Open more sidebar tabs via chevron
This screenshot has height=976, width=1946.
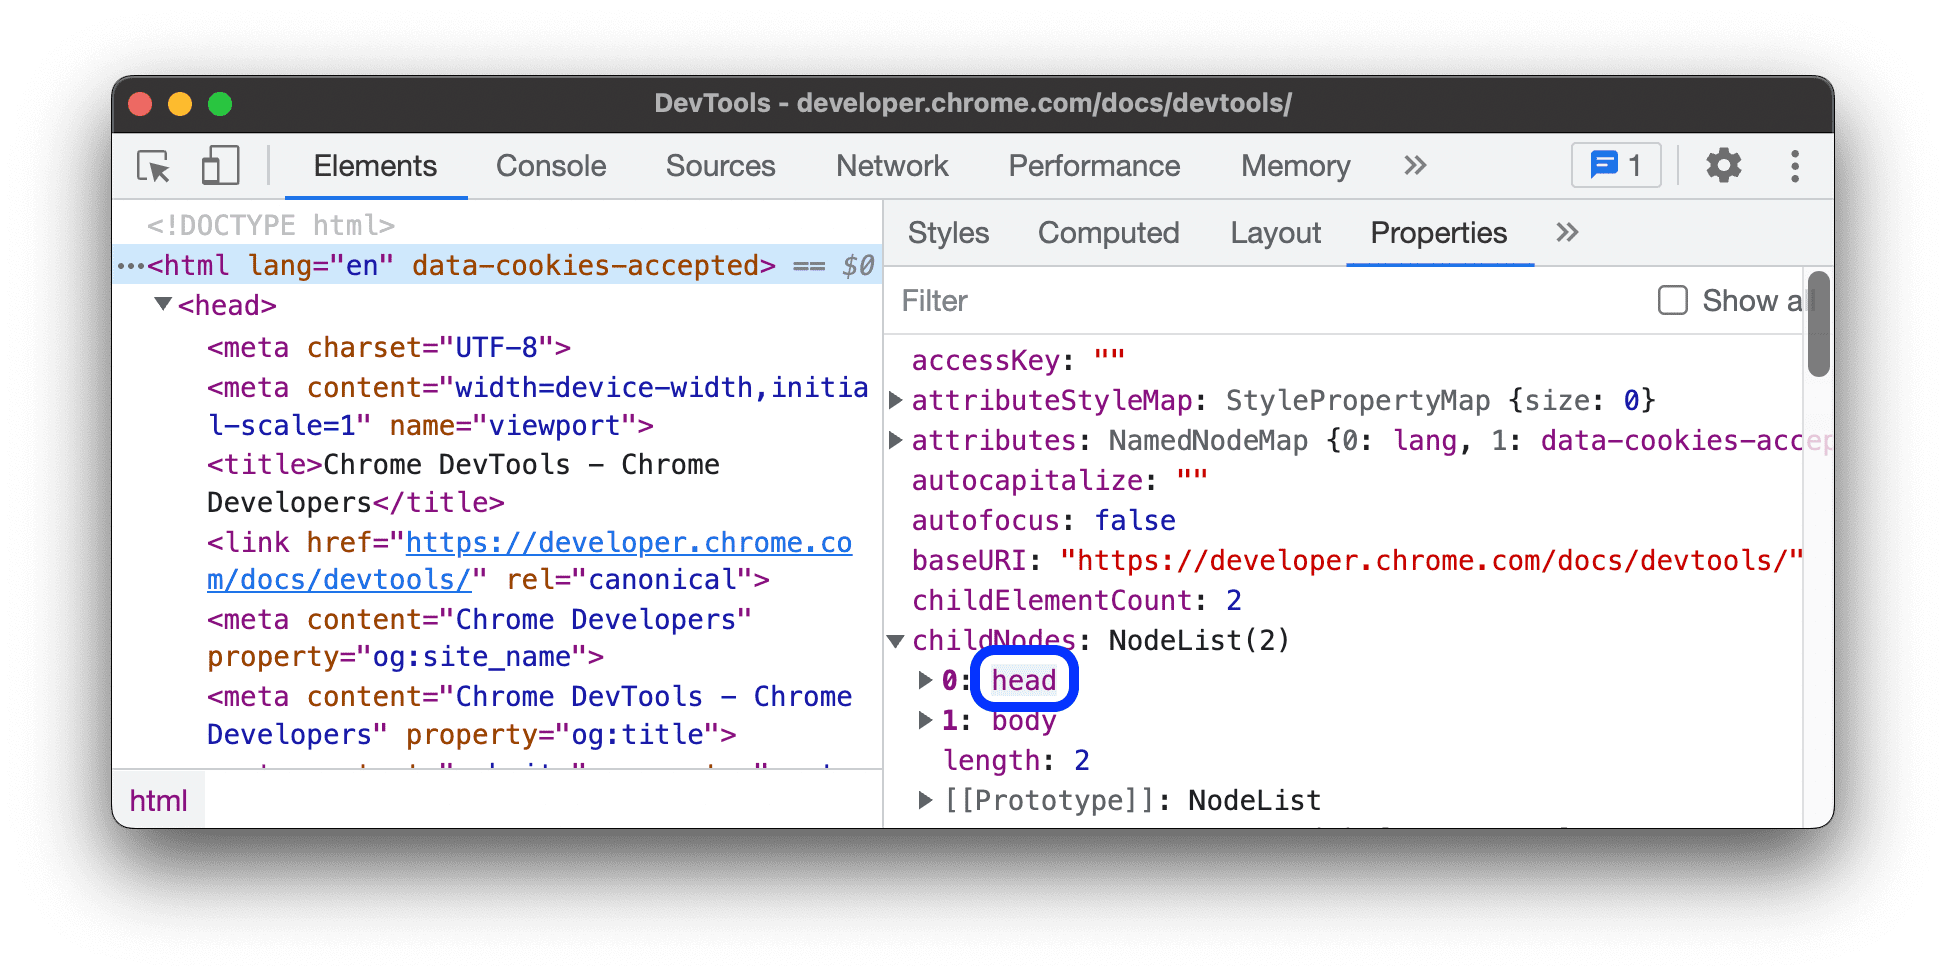(1566, 233)
